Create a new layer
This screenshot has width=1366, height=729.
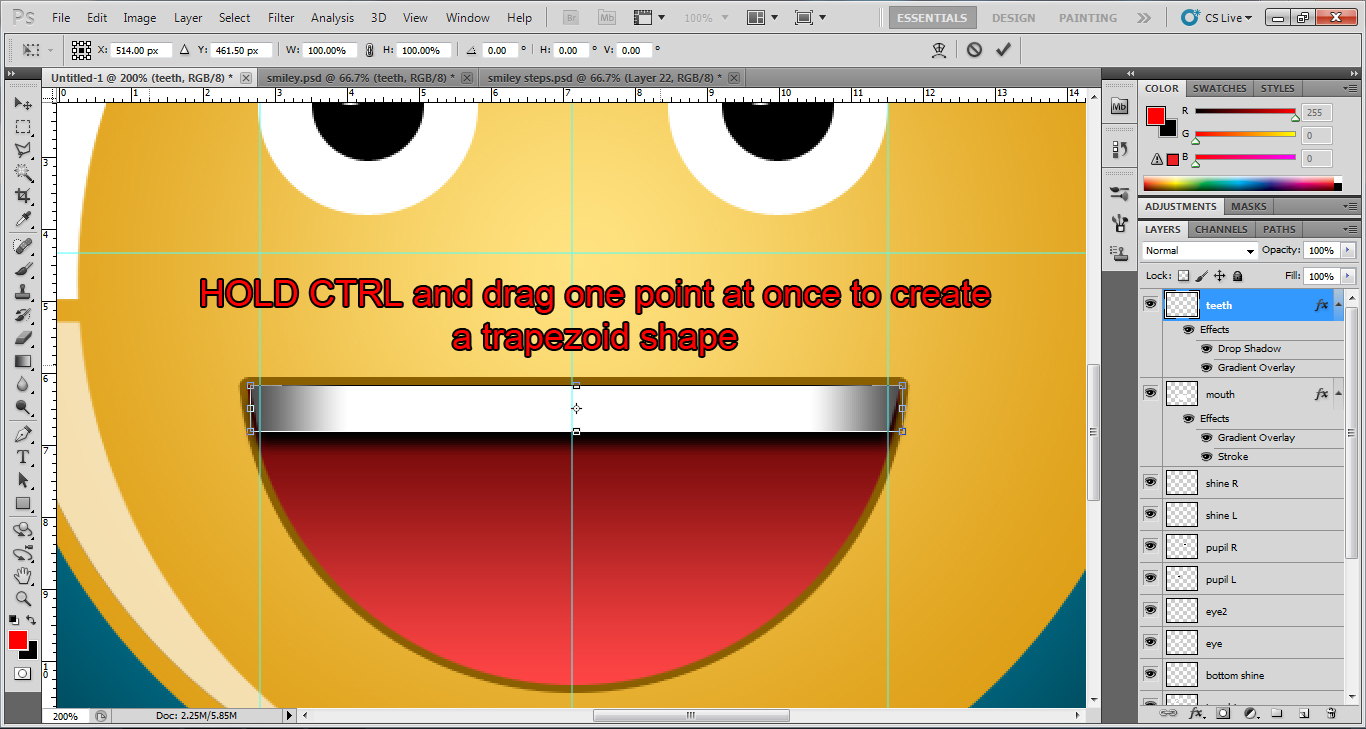(1305, 713)
